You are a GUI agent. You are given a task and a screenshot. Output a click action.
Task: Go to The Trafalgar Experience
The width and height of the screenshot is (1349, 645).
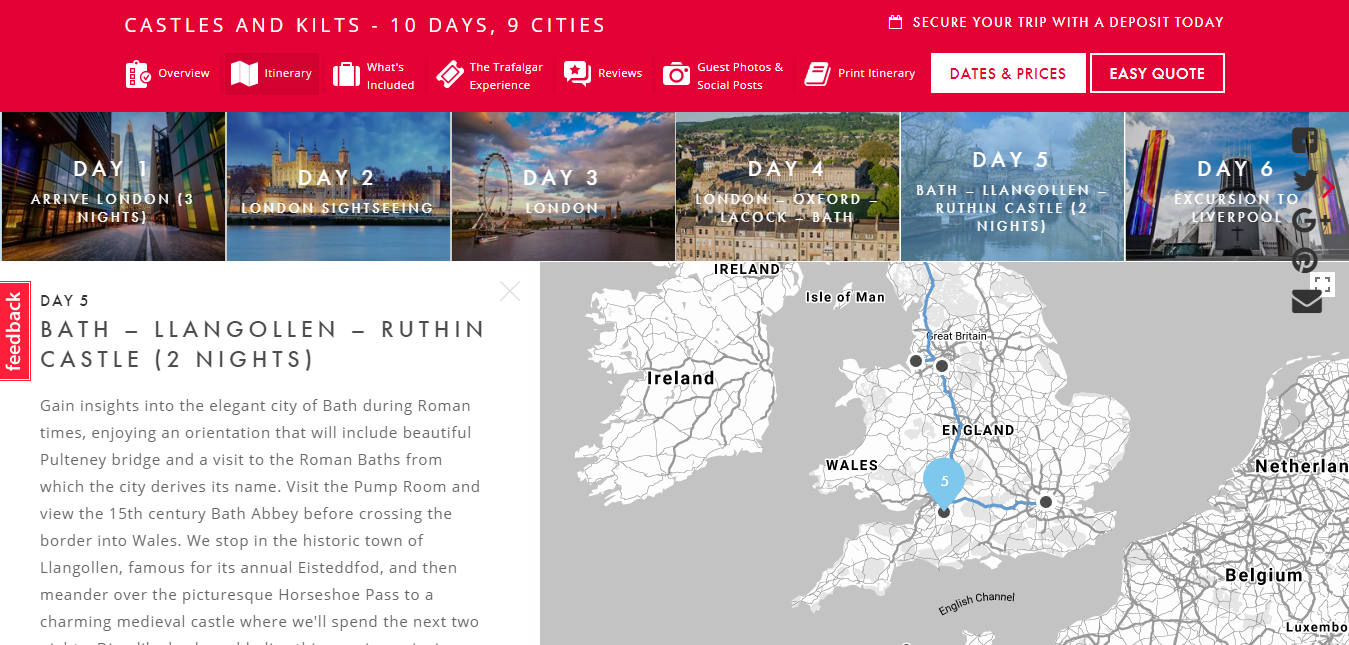point(490,75)
